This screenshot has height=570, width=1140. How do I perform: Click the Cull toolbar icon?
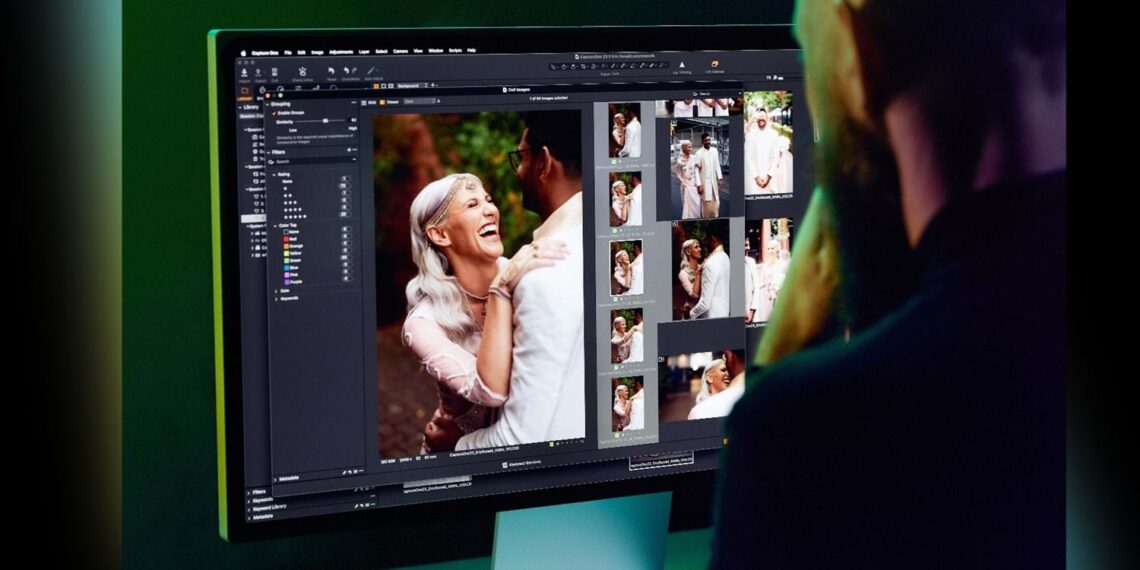click(x=275, y=72)
